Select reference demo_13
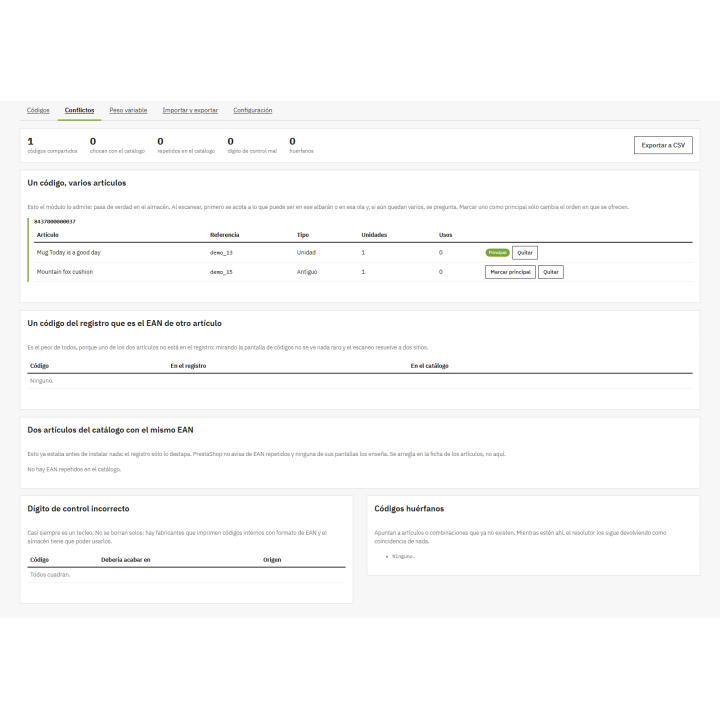 [221, 253]
